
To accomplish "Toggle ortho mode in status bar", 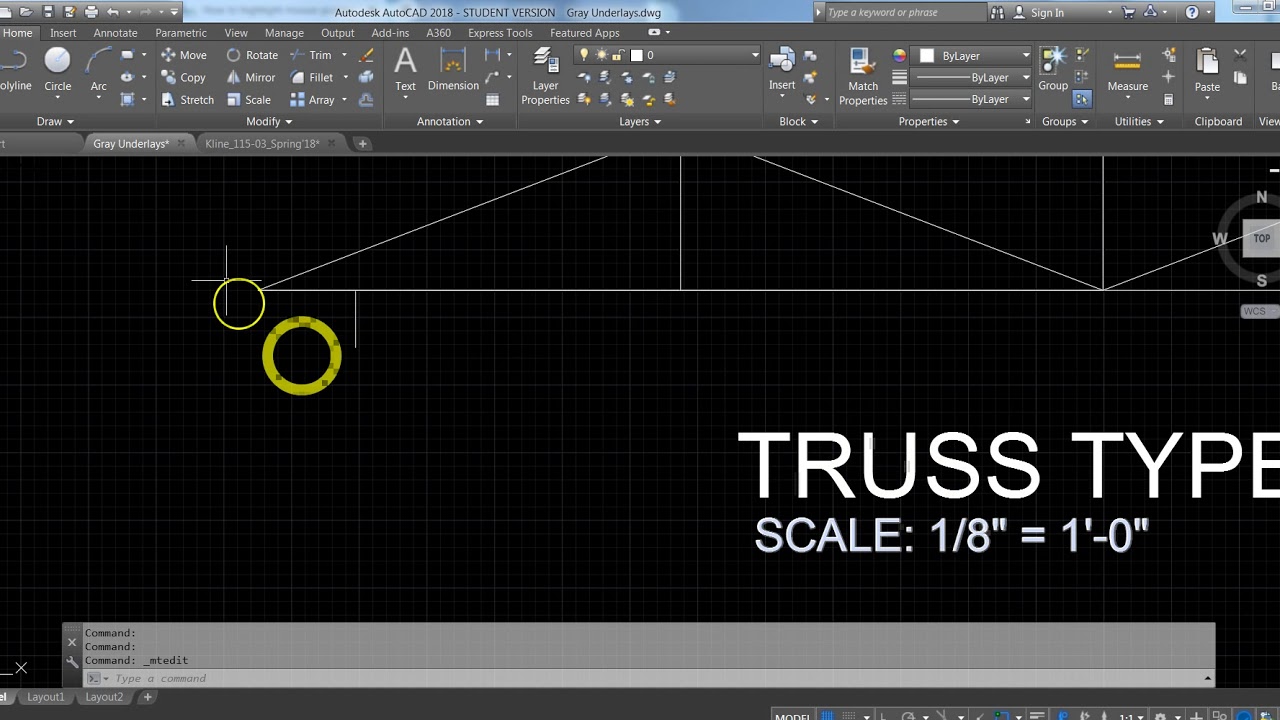I will coord(883,717).
